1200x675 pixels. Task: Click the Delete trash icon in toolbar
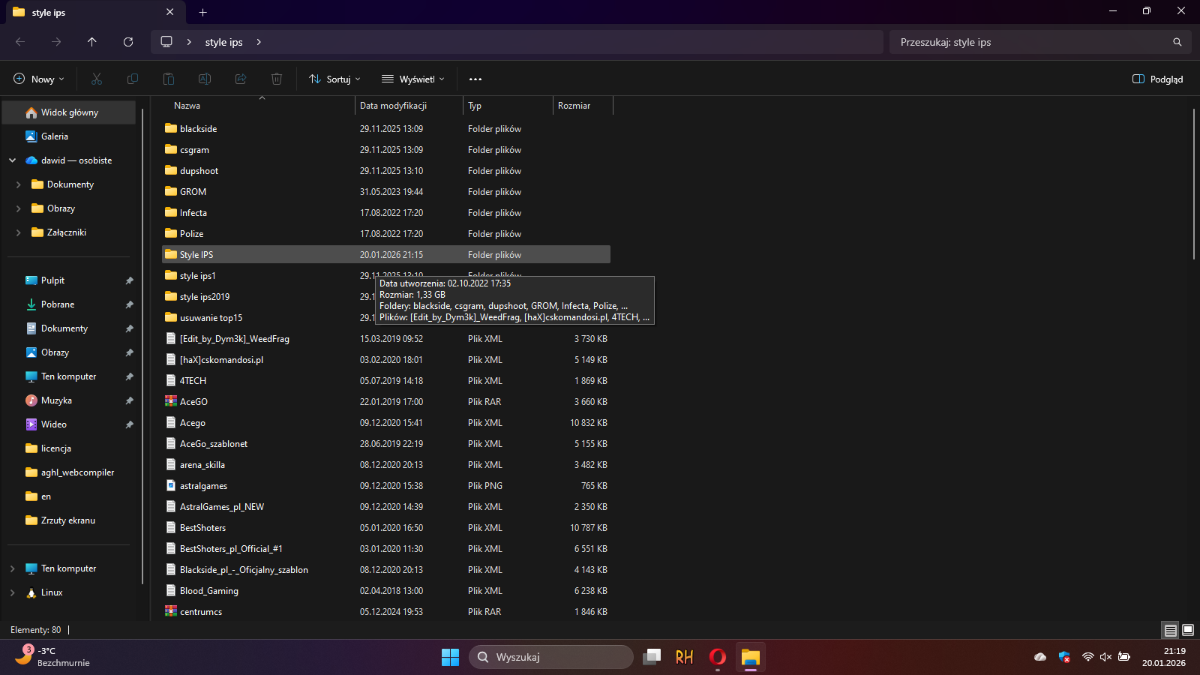(277, 79)
